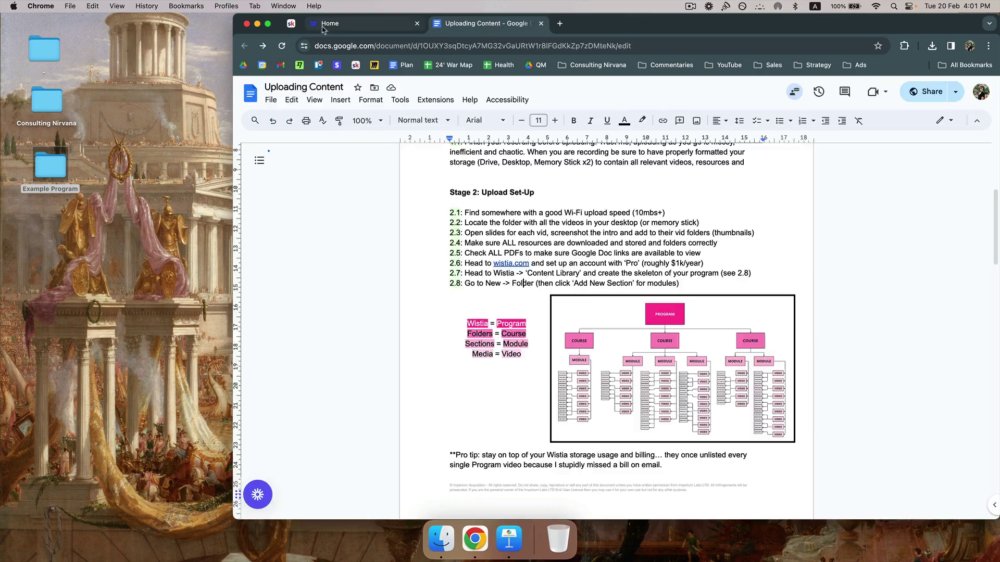Add a comment from toolbar
The image size is (1000, 562).
click(679, 121)
